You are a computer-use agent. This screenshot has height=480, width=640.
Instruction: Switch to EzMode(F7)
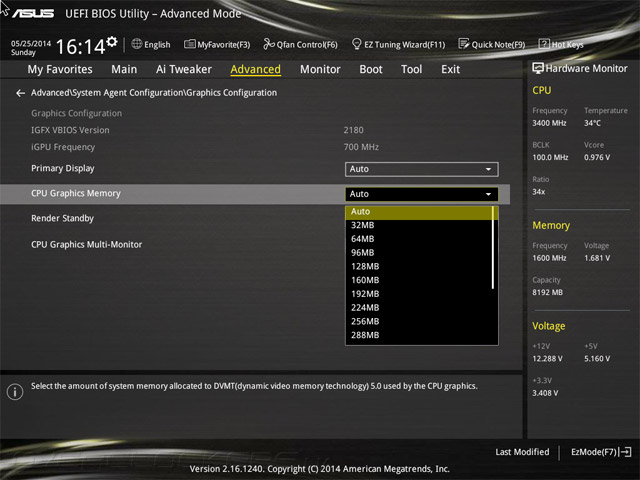click(x=601, y=452)
